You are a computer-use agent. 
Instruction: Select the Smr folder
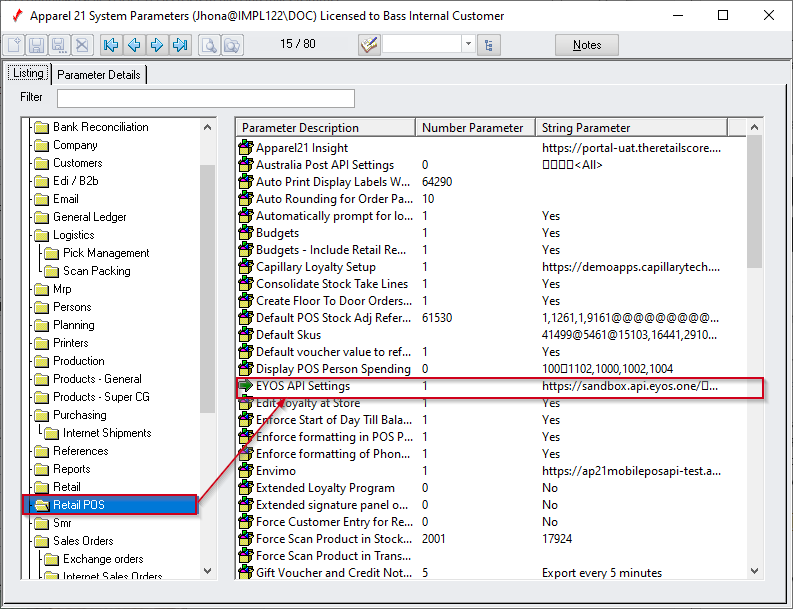click(53, 523)
